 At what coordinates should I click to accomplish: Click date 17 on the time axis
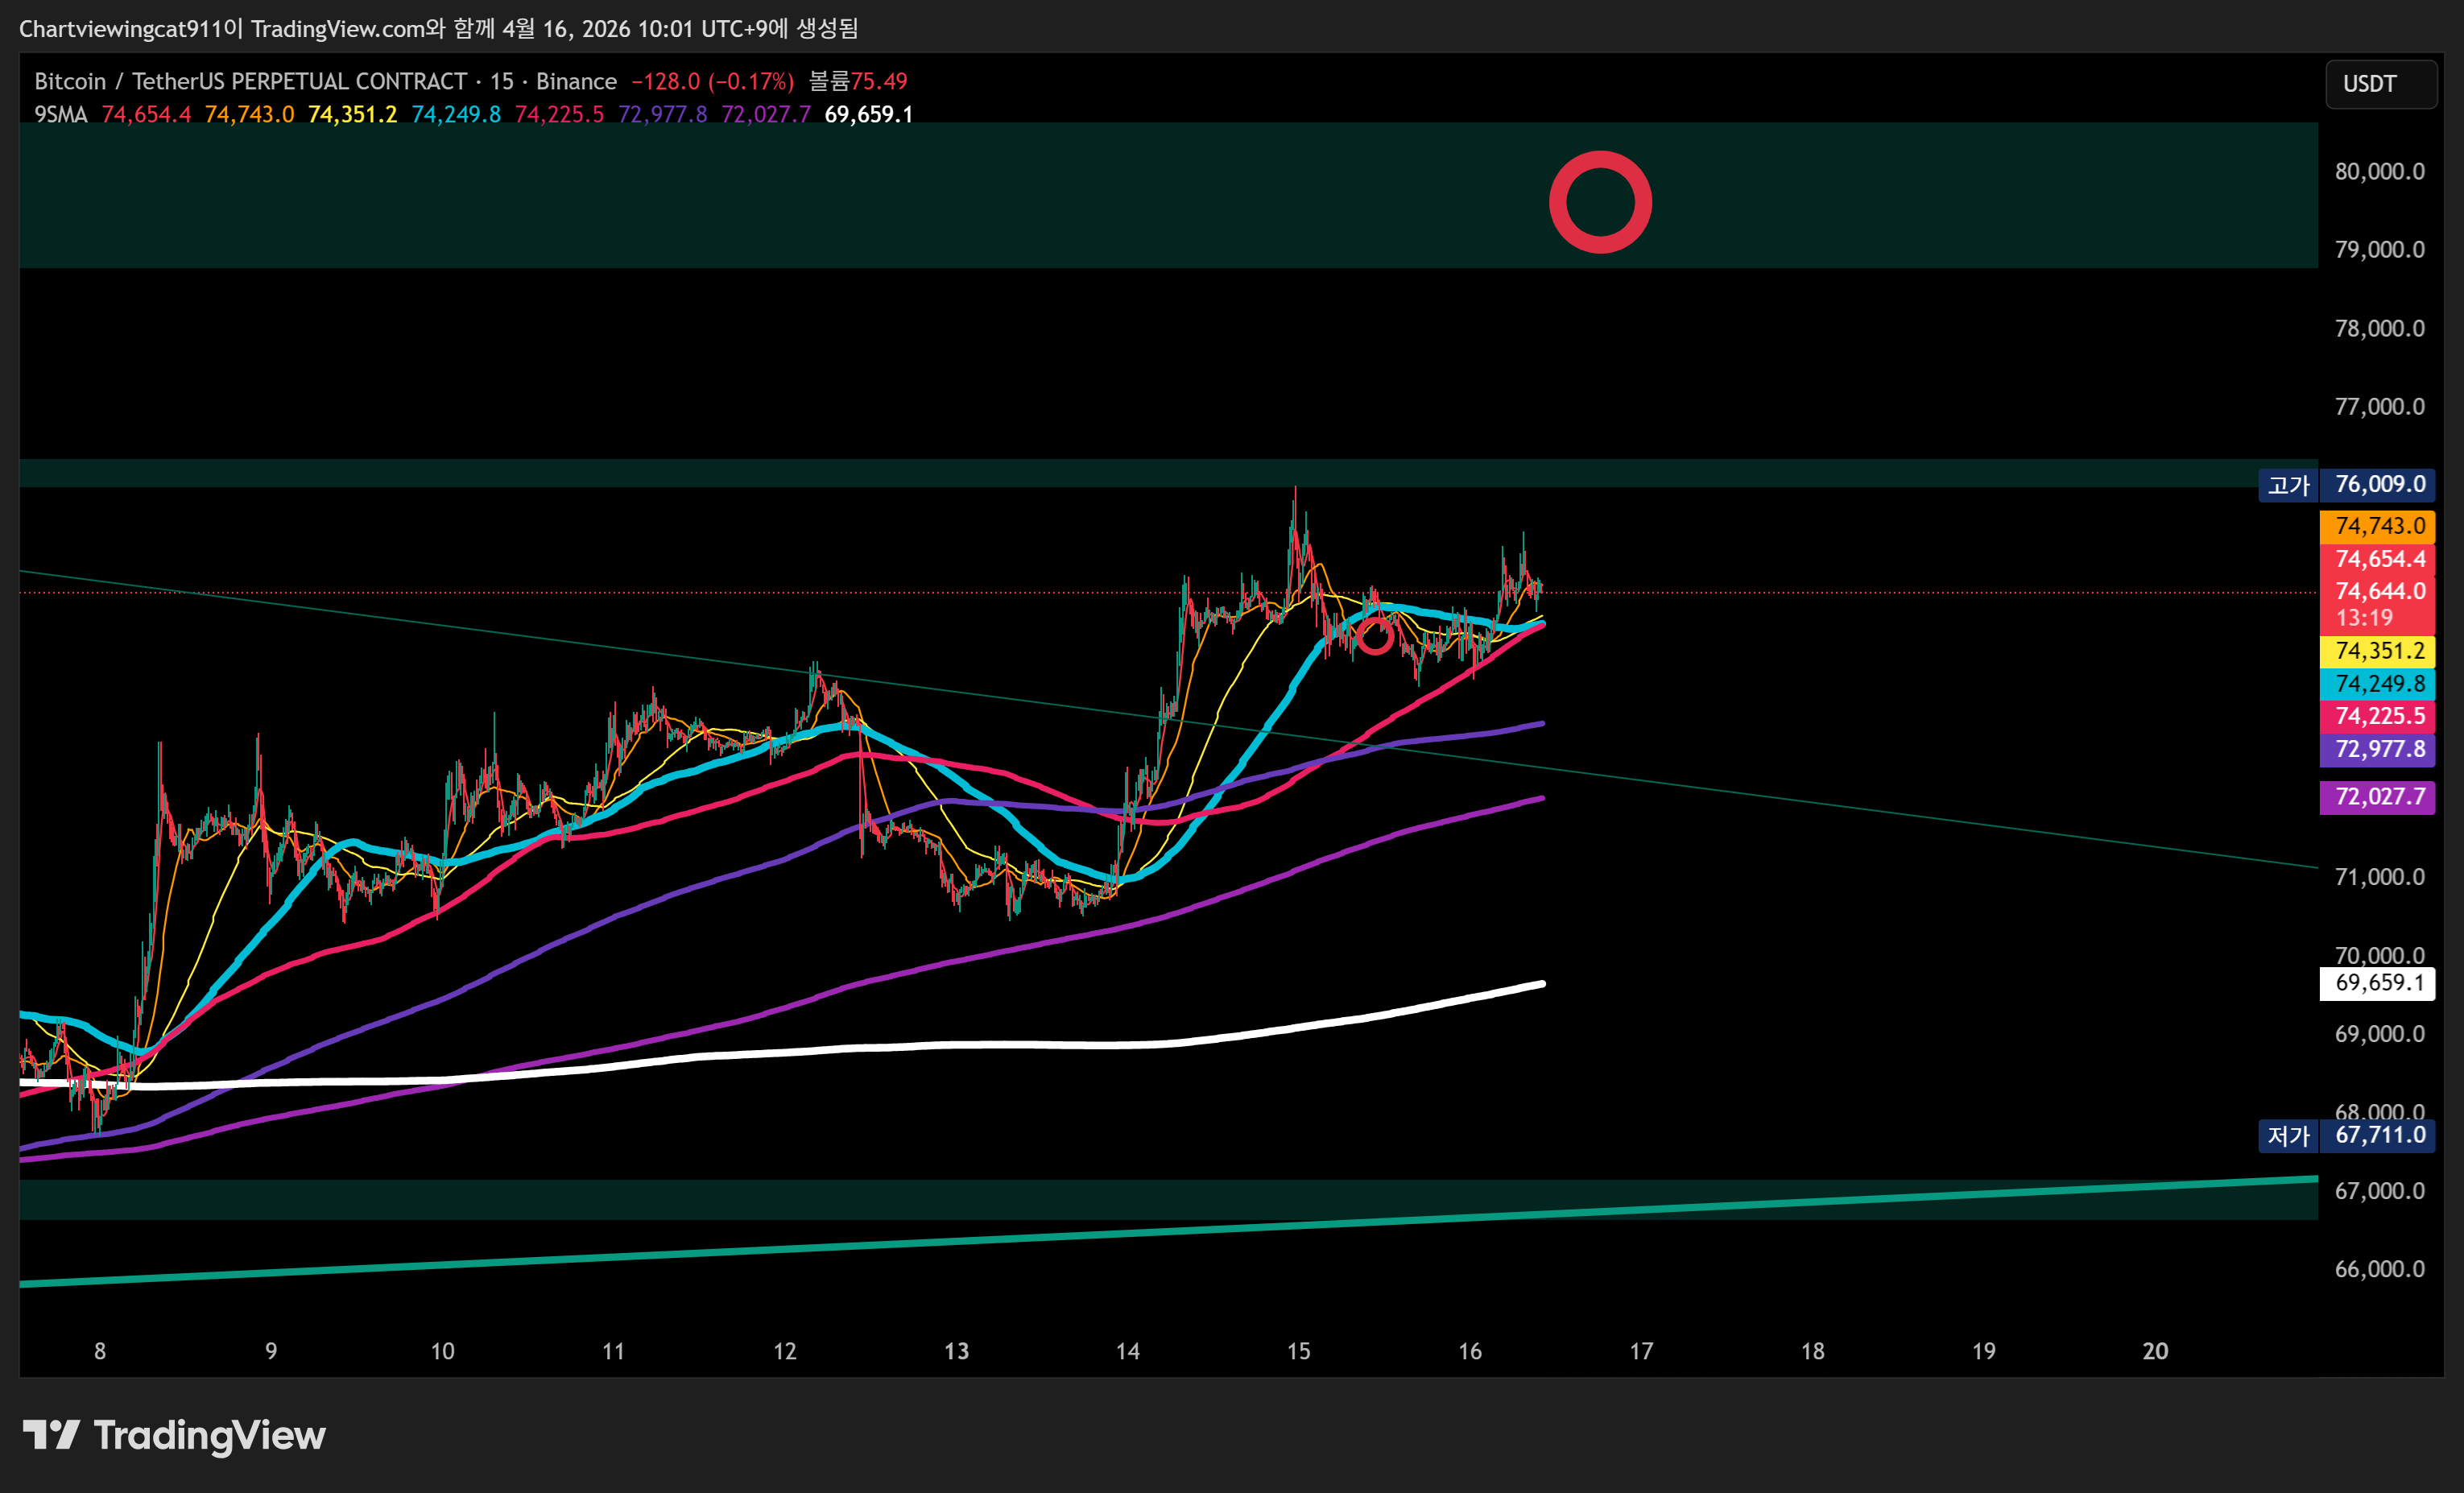click(1641, 1352)
